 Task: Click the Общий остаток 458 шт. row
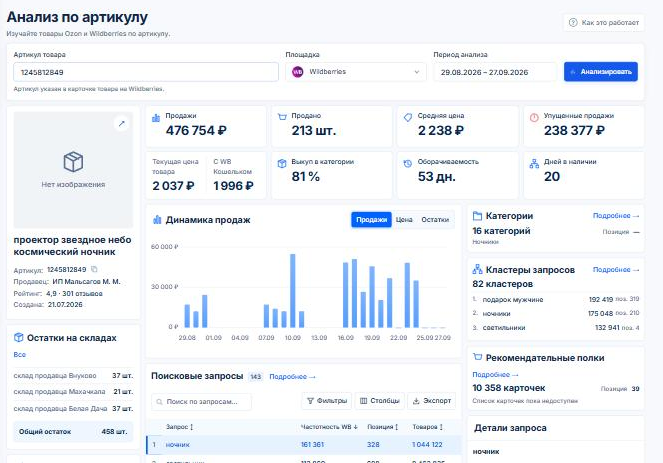[x=73, y=432]
